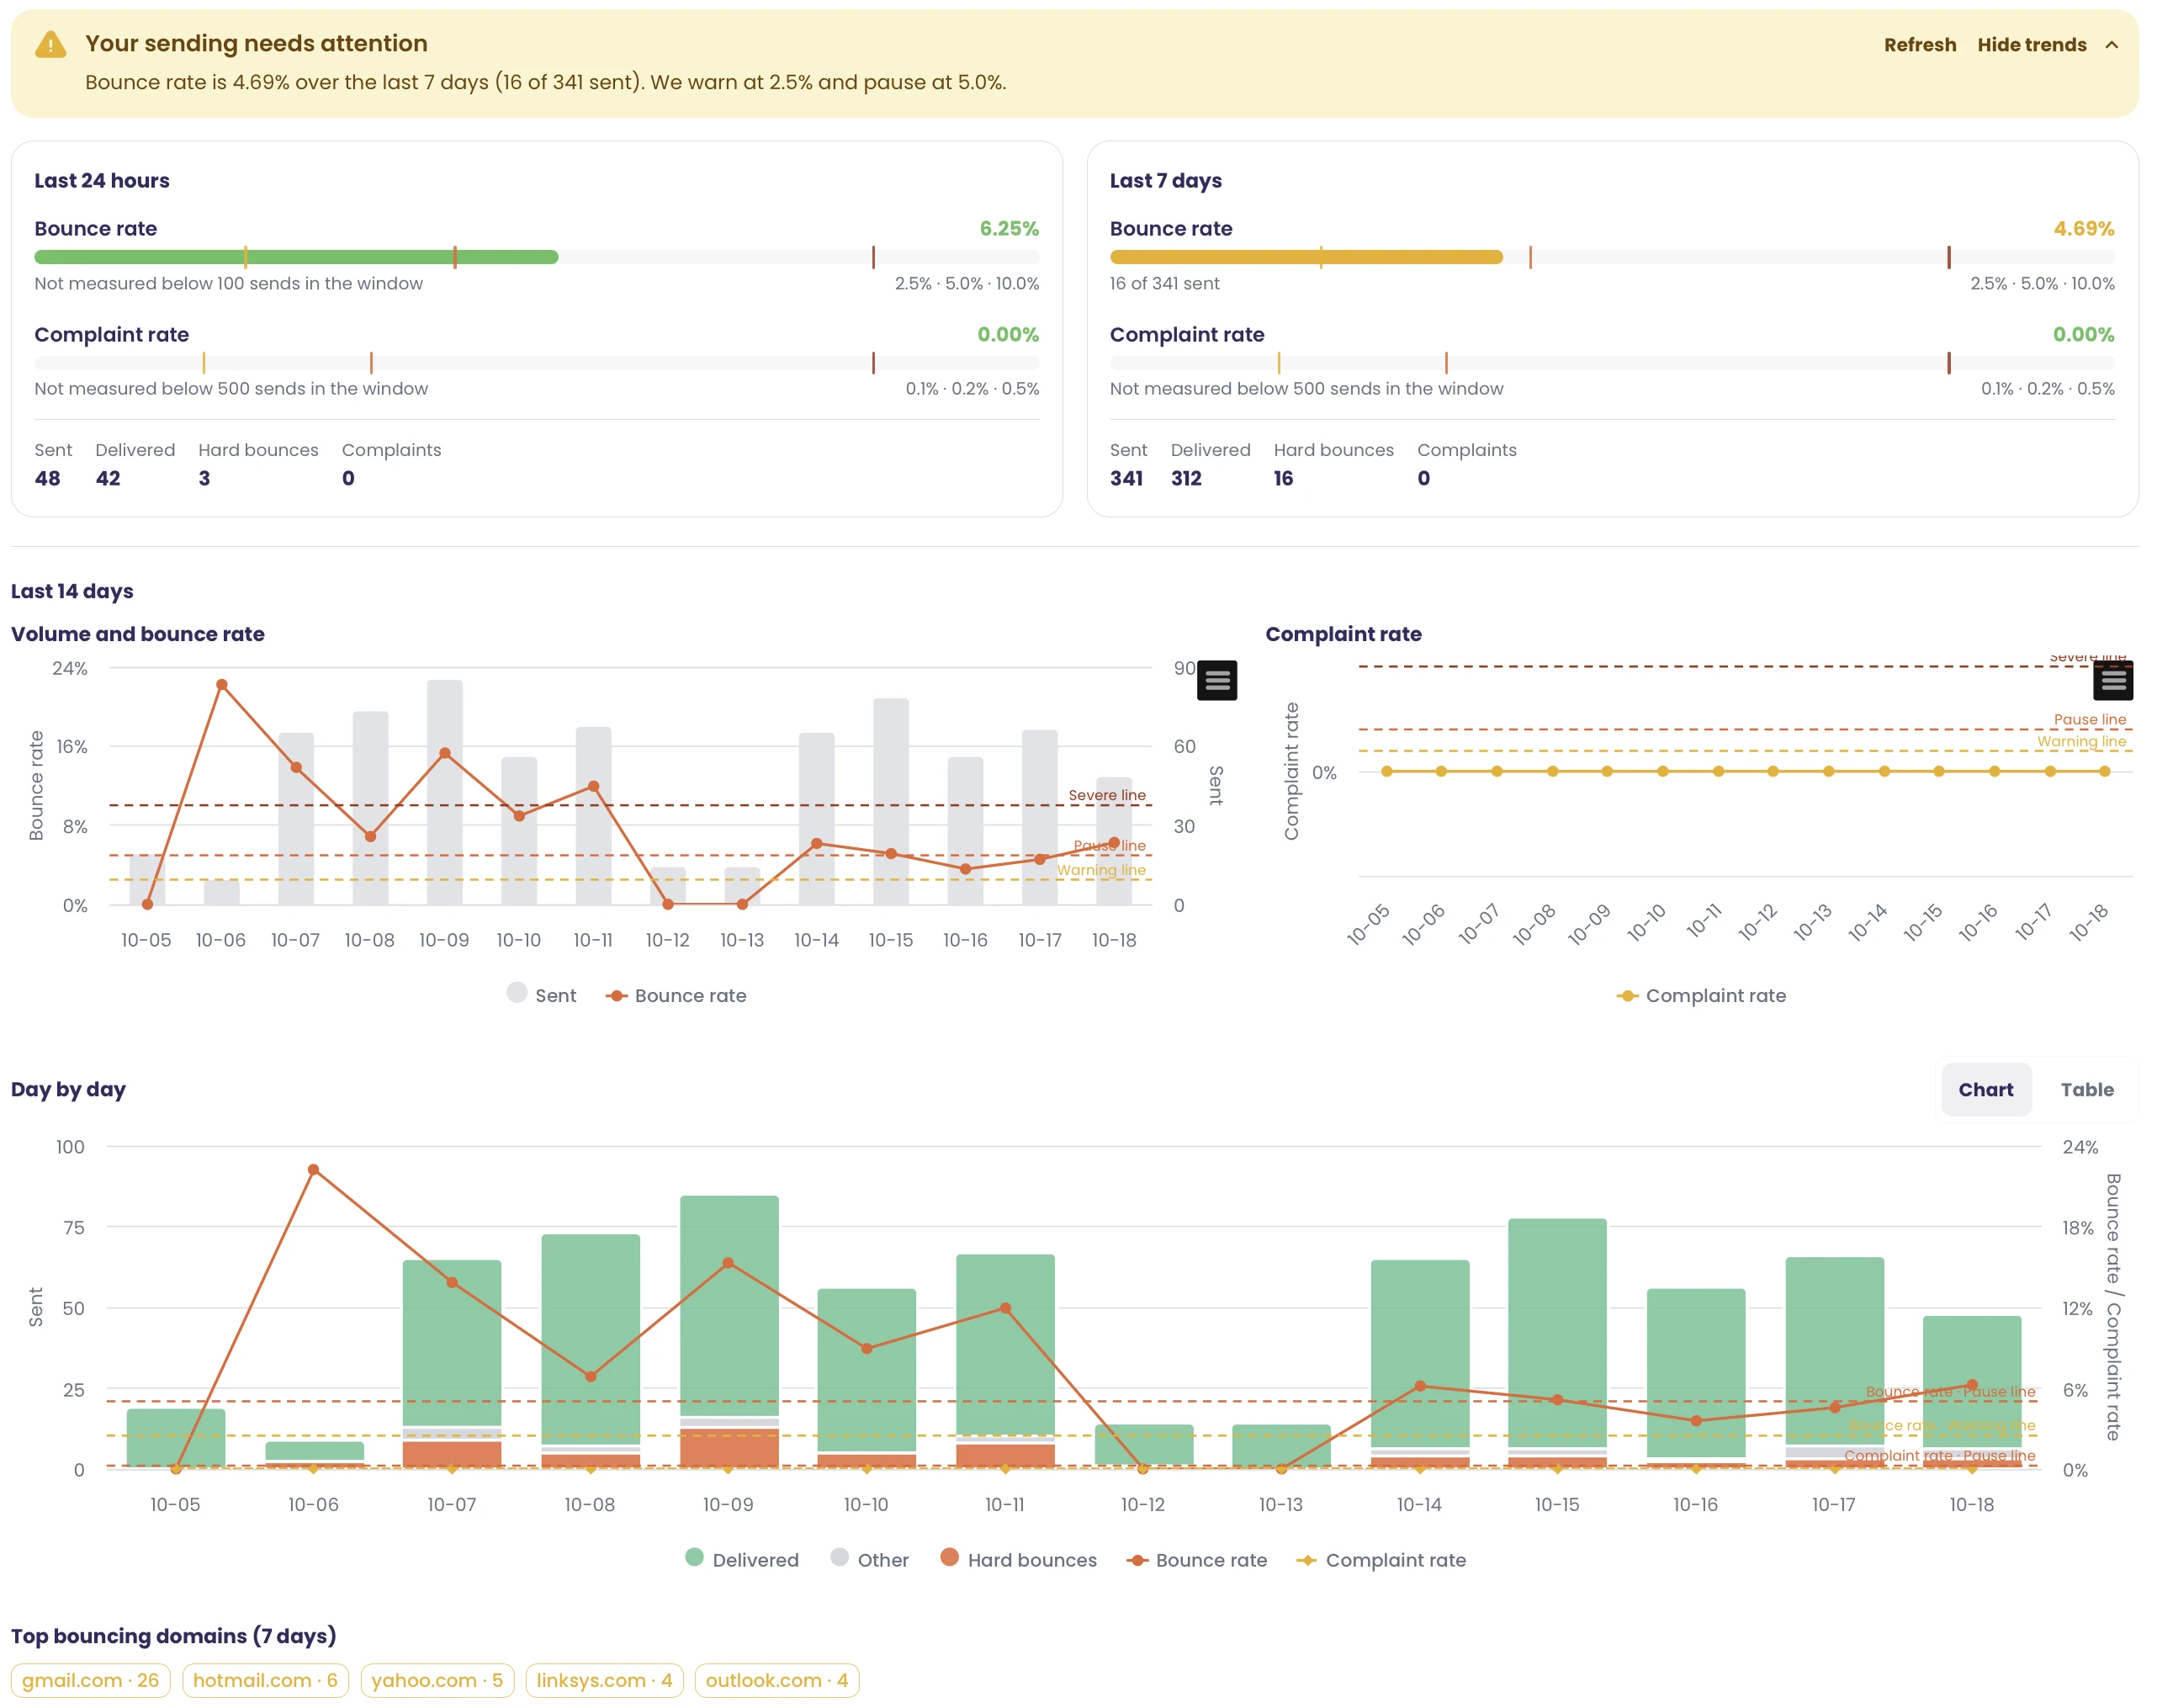Click the 10-18 point on complaint rate line
This screenshot has width=2157, height=1708.
tap(2104, 771)
